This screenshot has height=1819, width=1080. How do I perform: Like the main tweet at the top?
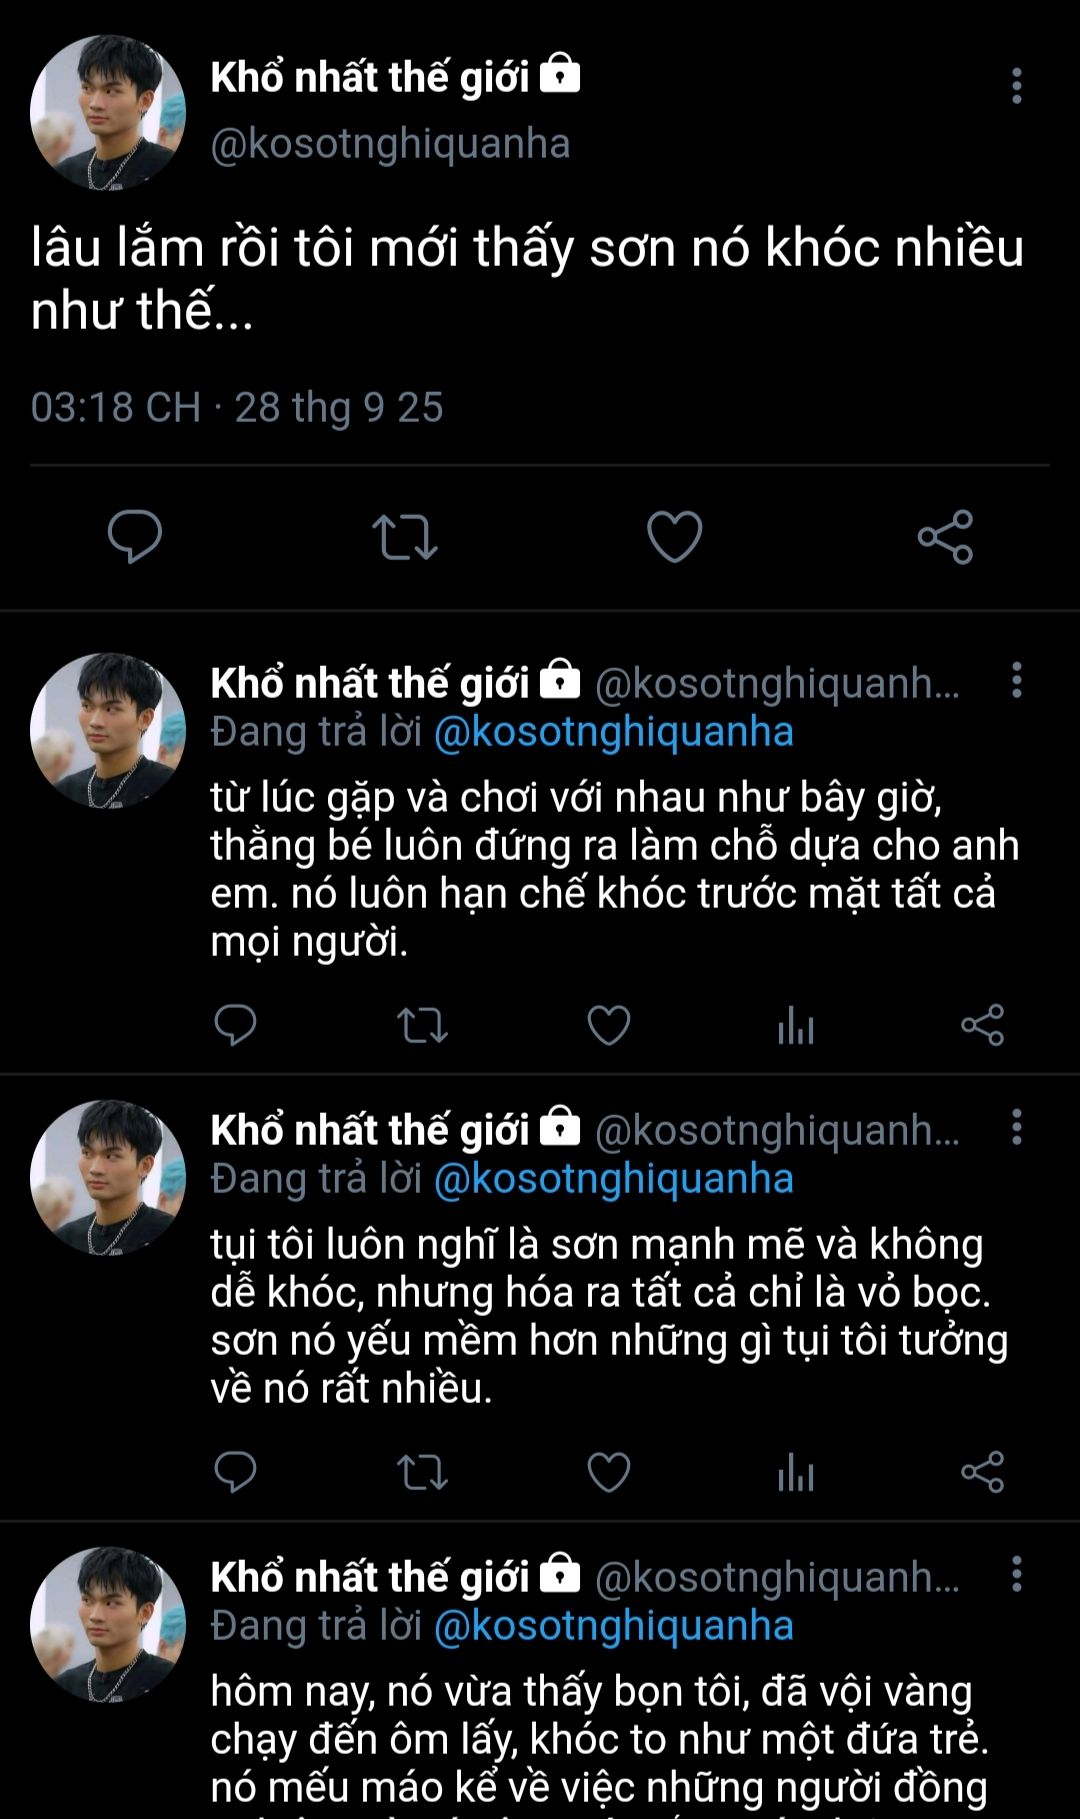pyautogui.click(x=675, y=536)
